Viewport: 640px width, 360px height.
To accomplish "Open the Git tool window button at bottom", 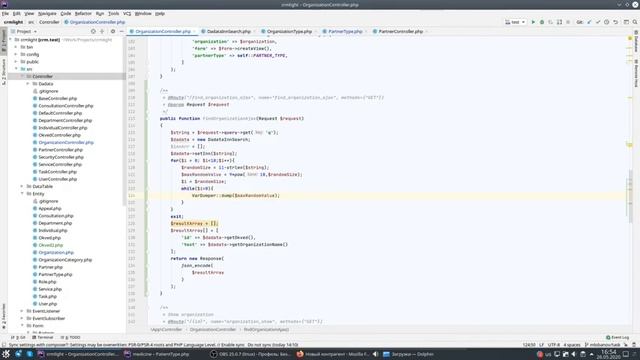I will pos(18,338).
